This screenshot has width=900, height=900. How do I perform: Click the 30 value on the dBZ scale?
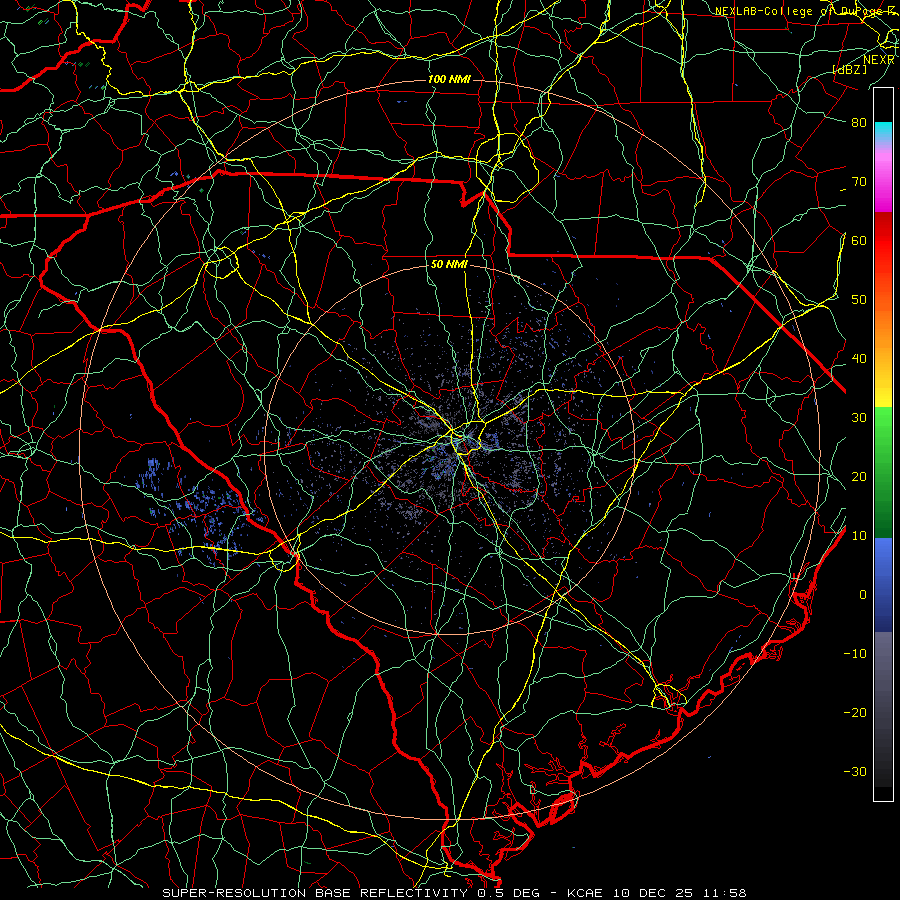(859, 417)
